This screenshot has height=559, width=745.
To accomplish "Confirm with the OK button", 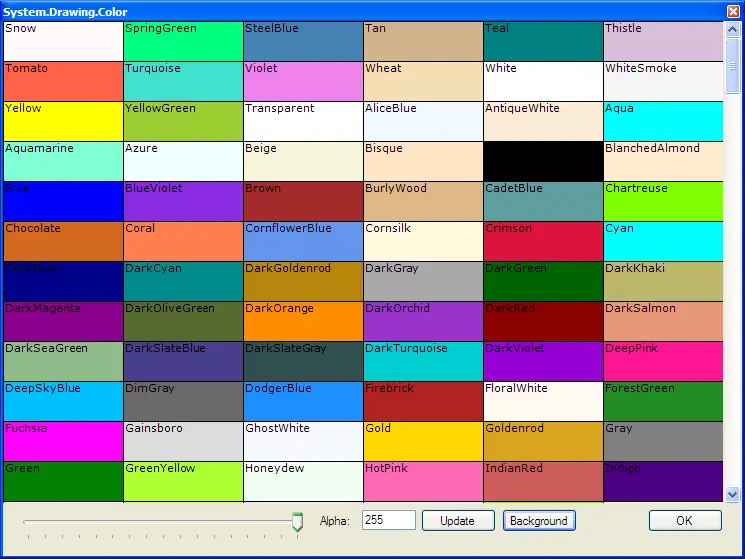I will click(x=685, y=521).
